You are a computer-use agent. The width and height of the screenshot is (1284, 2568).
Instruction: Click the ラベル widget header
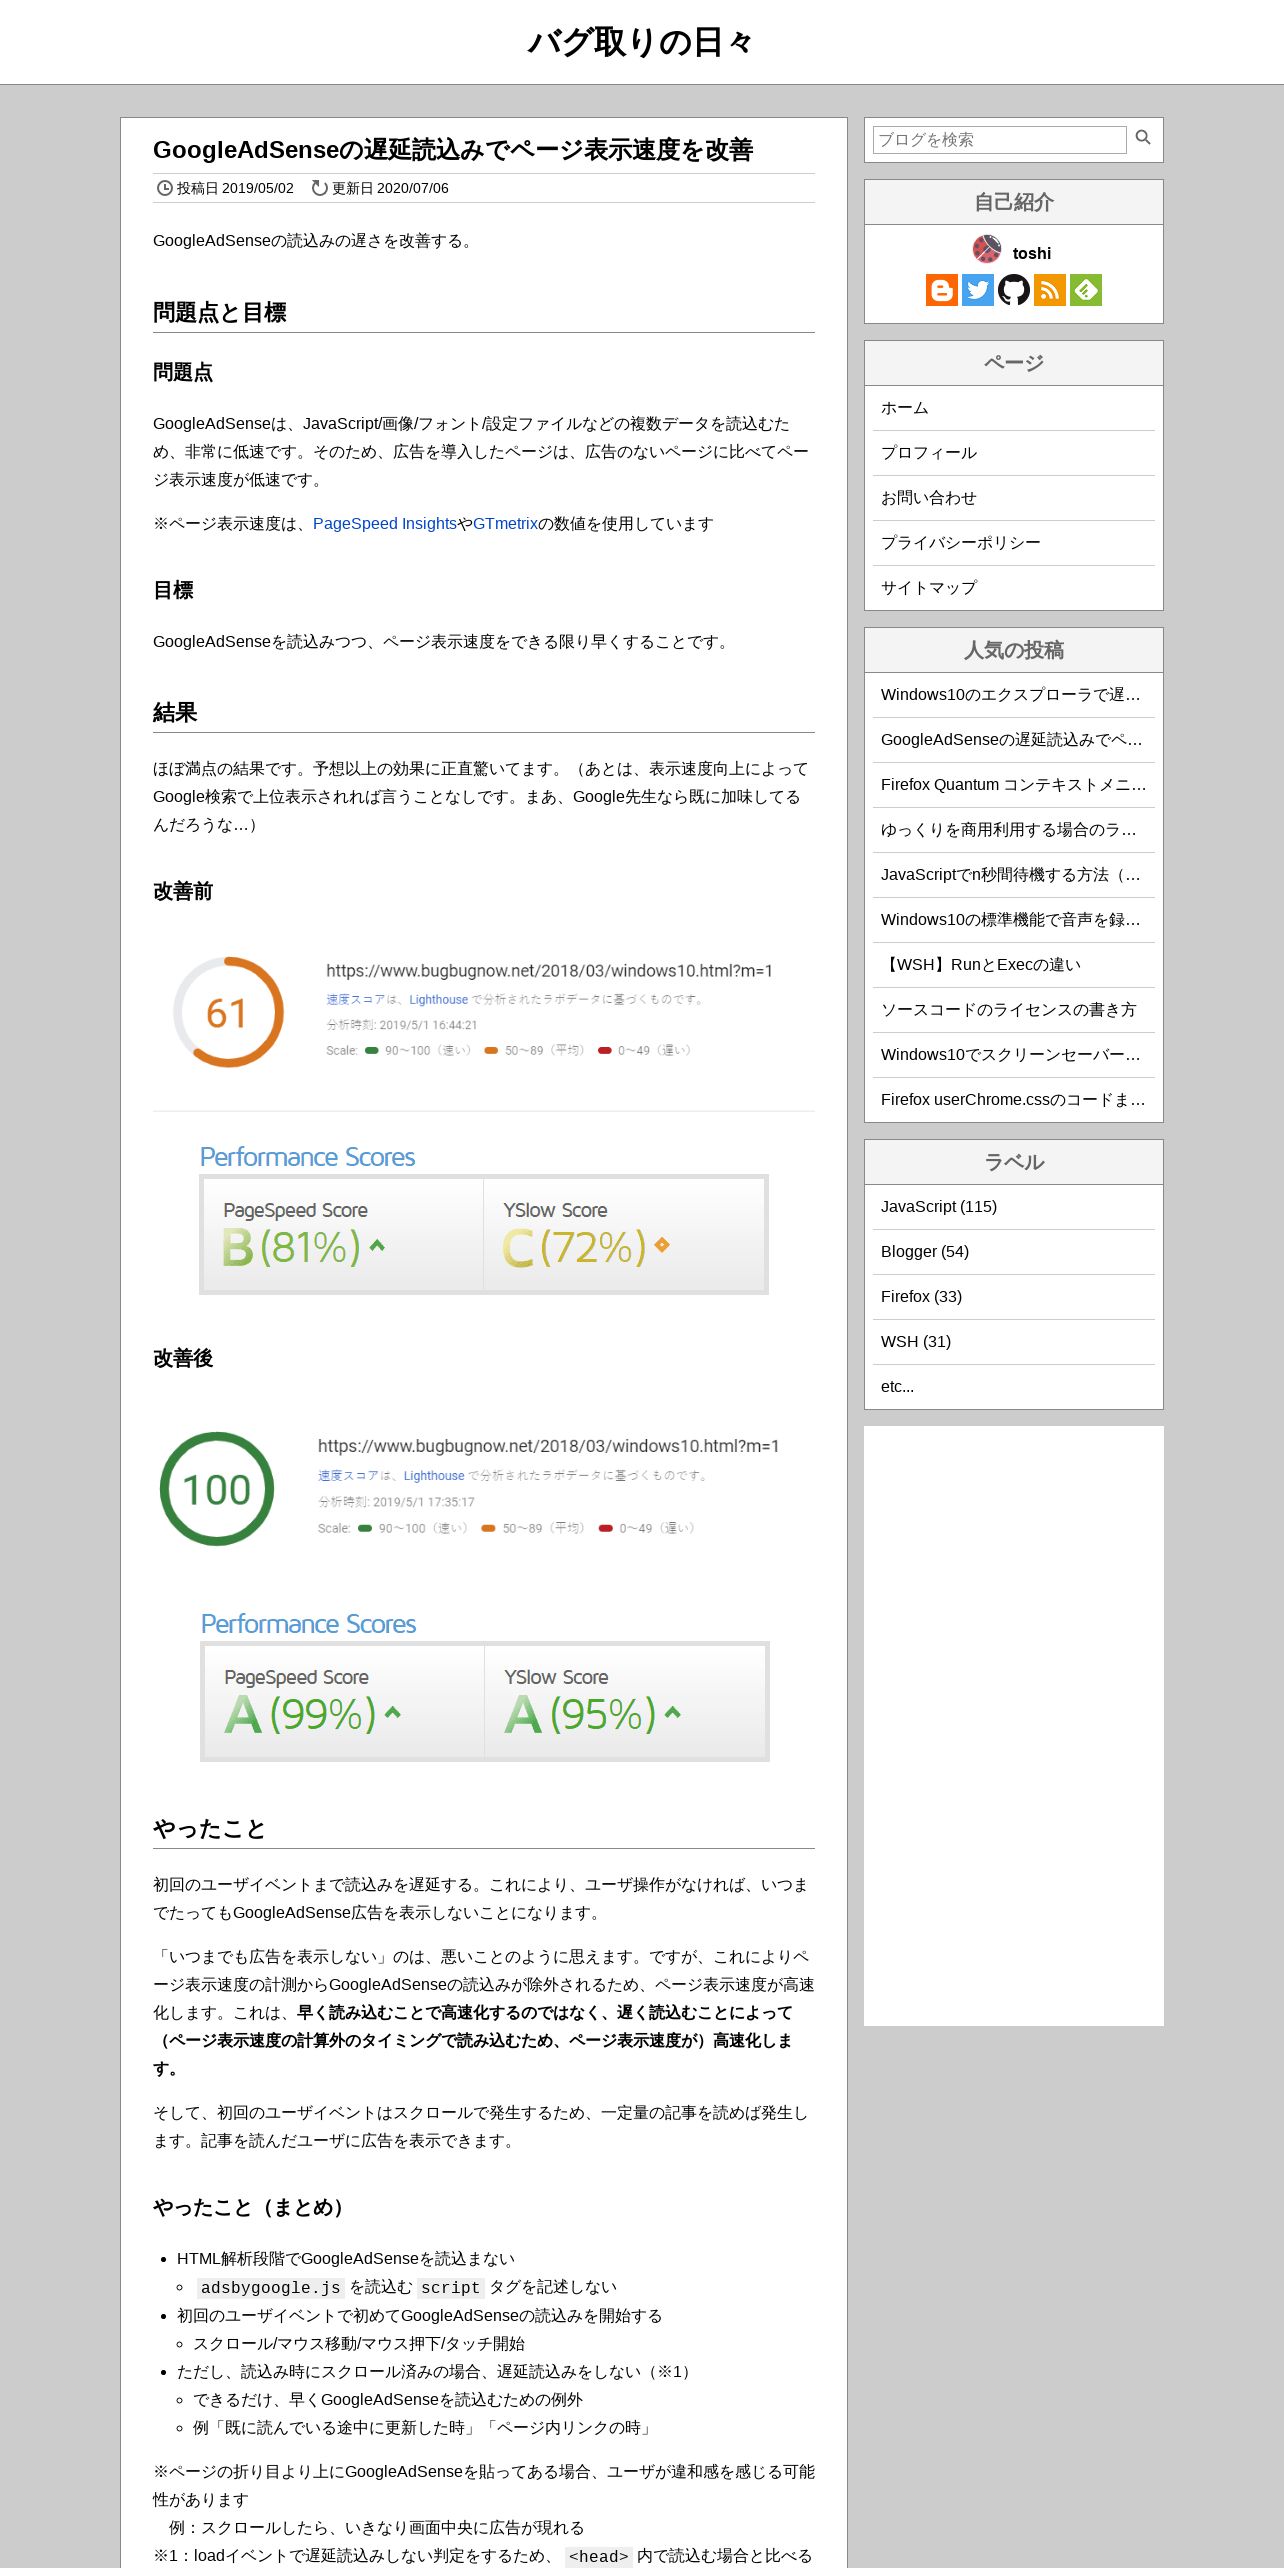(1014, 1162)
